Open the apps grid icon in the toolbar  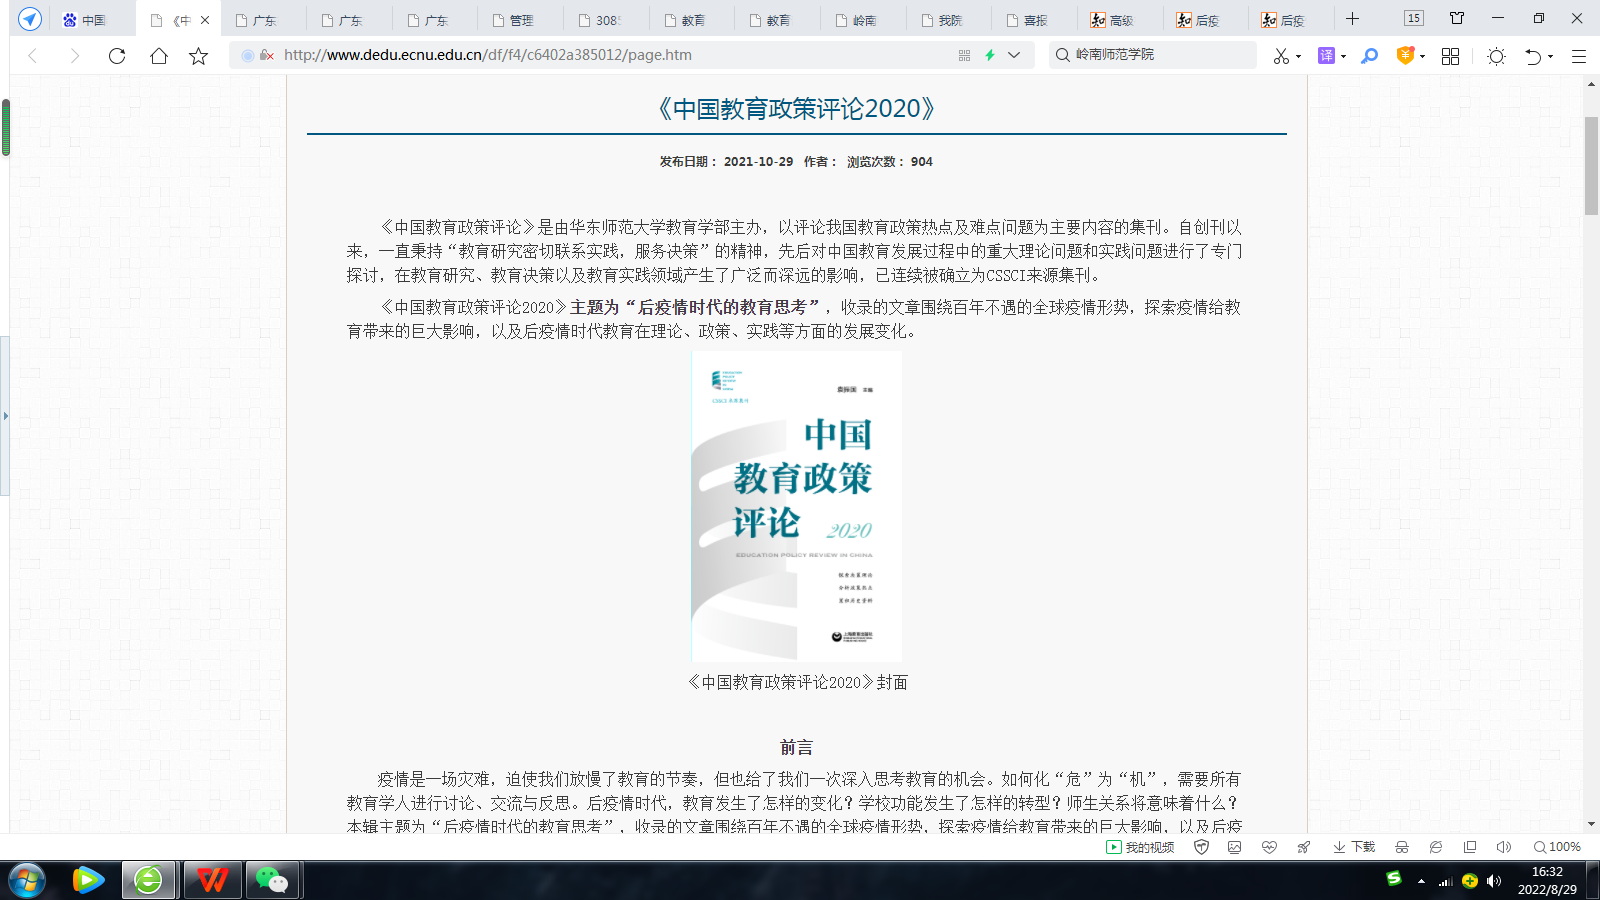(1450, 56)
